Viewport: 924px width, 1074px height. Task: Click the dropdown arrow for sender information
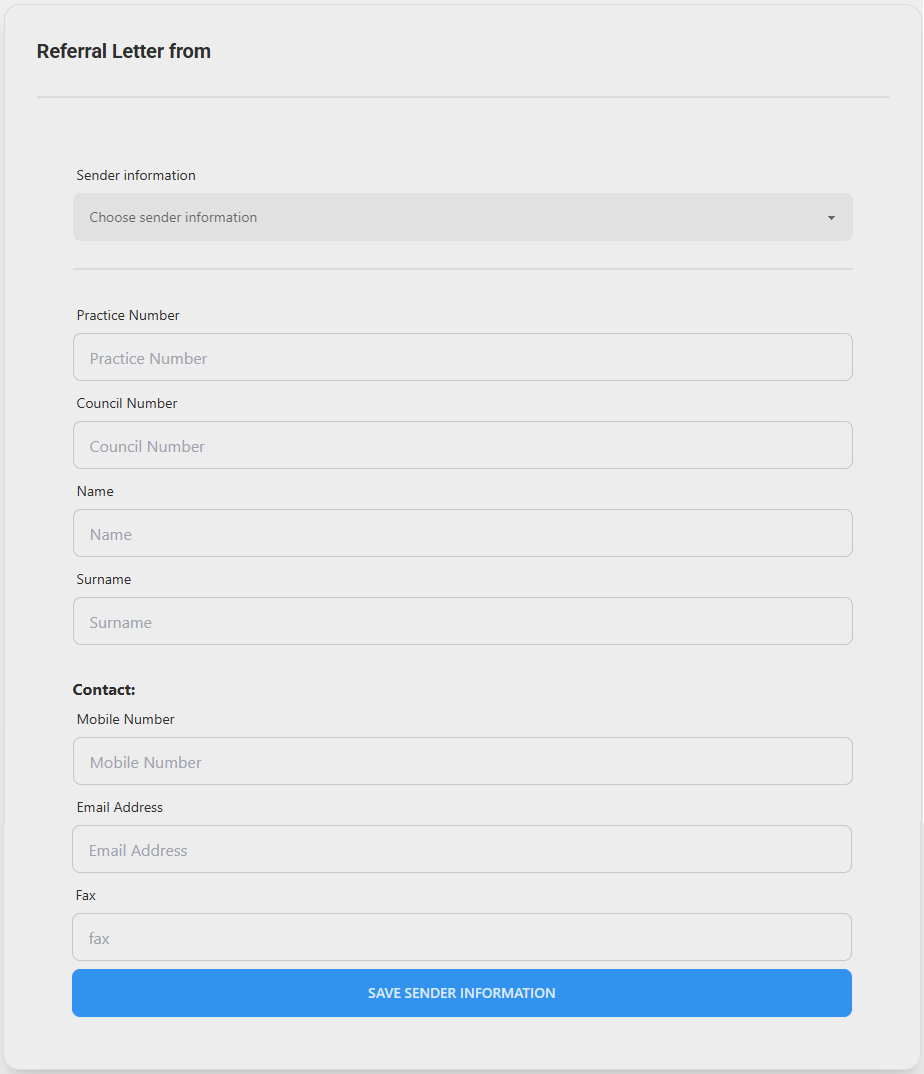point(831,218)
